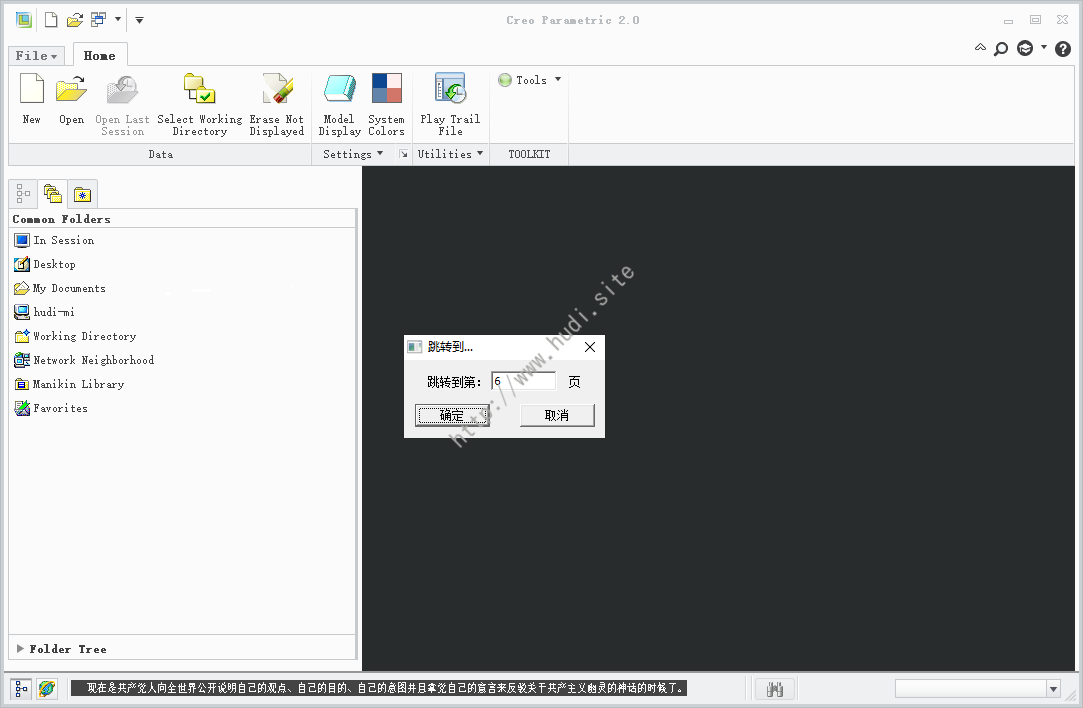Click the TOOLKIT group label
Screen dimensions: 1083x708
tap(529, 154)
